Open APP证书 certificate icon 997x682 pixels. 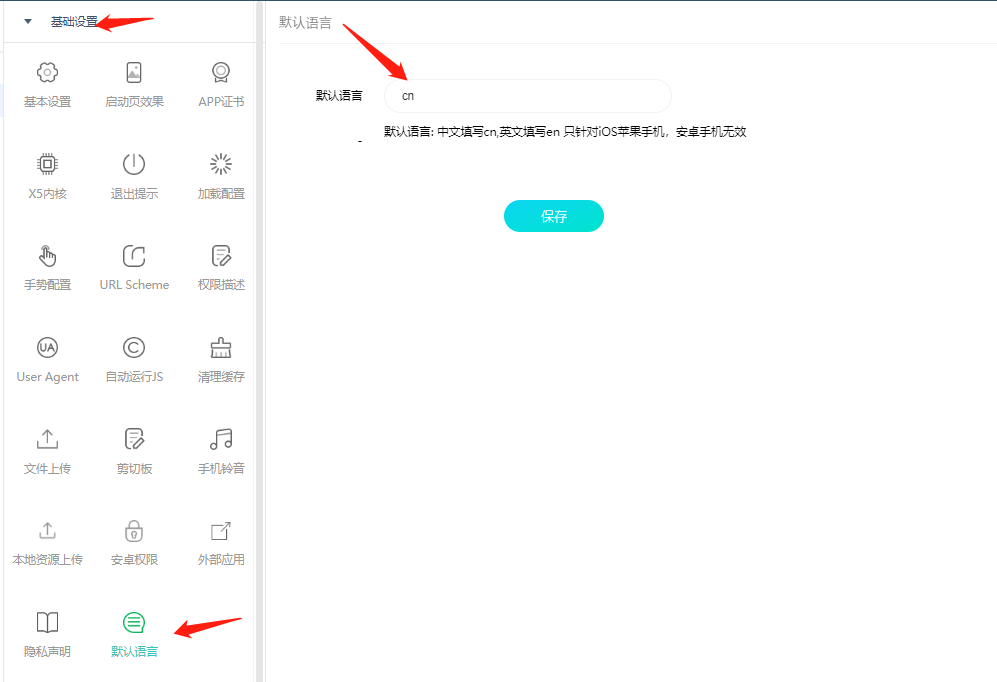pos(221,72)
